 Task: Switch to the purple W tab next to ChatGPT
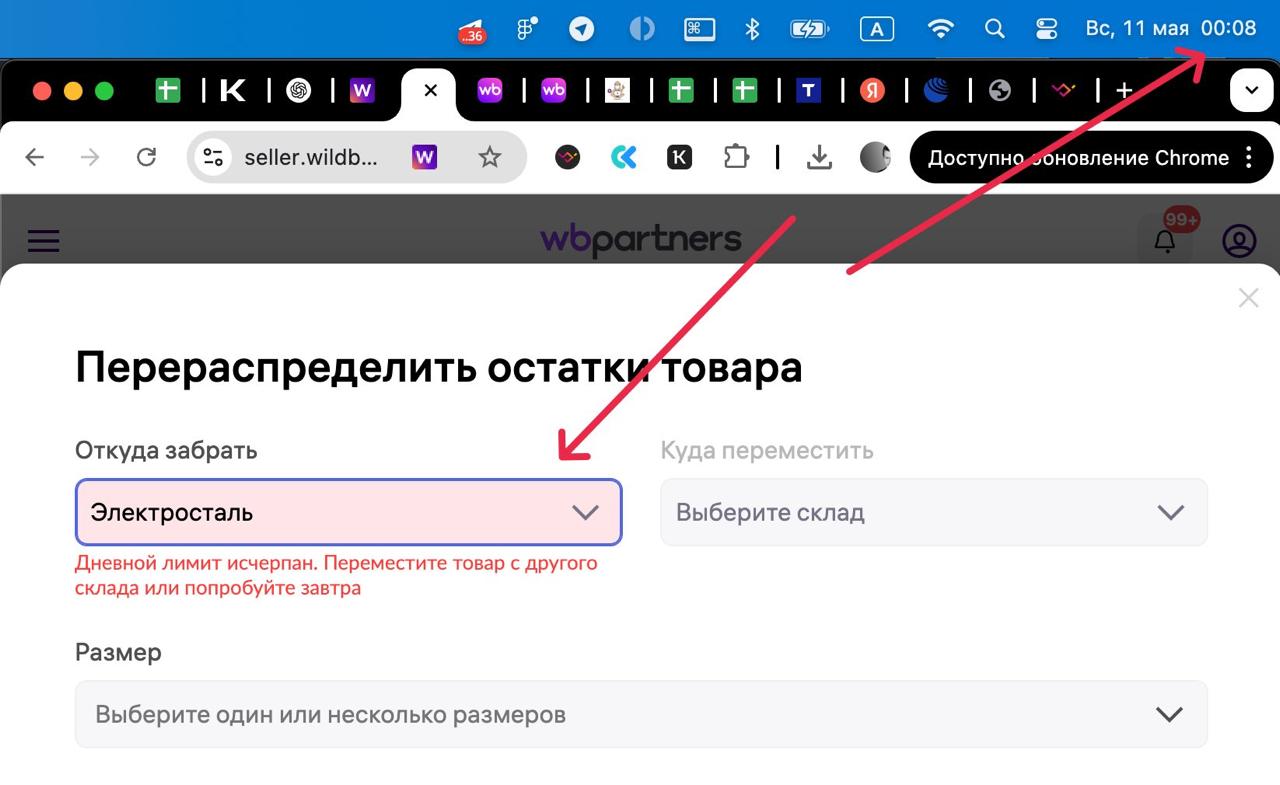click(362, 91)
